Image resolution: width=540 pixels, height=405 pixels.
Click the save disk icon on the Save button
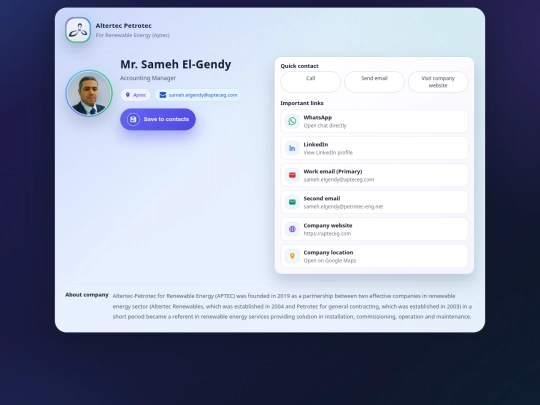(133, 119)
